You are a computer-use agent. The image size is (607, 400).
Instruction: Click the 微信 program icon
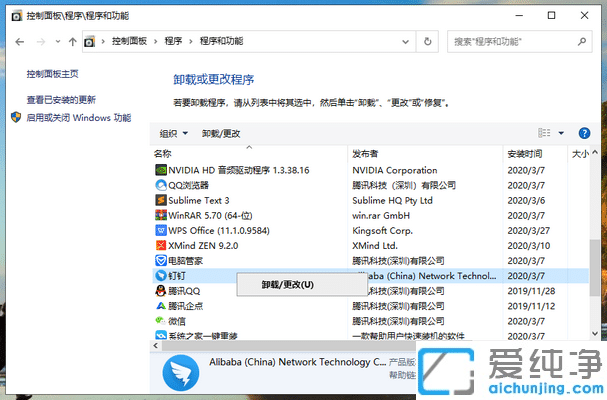[161, 320]
